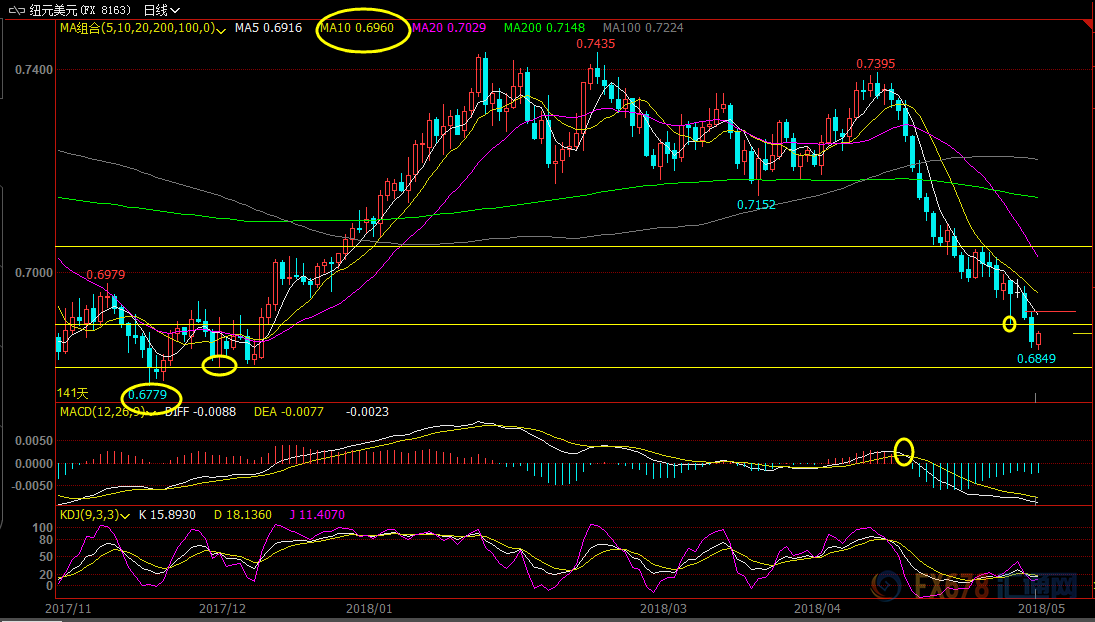Click the DEA -0.0077 value
1095x622 pixels.
pyautogui.click(x=288, y=412)
